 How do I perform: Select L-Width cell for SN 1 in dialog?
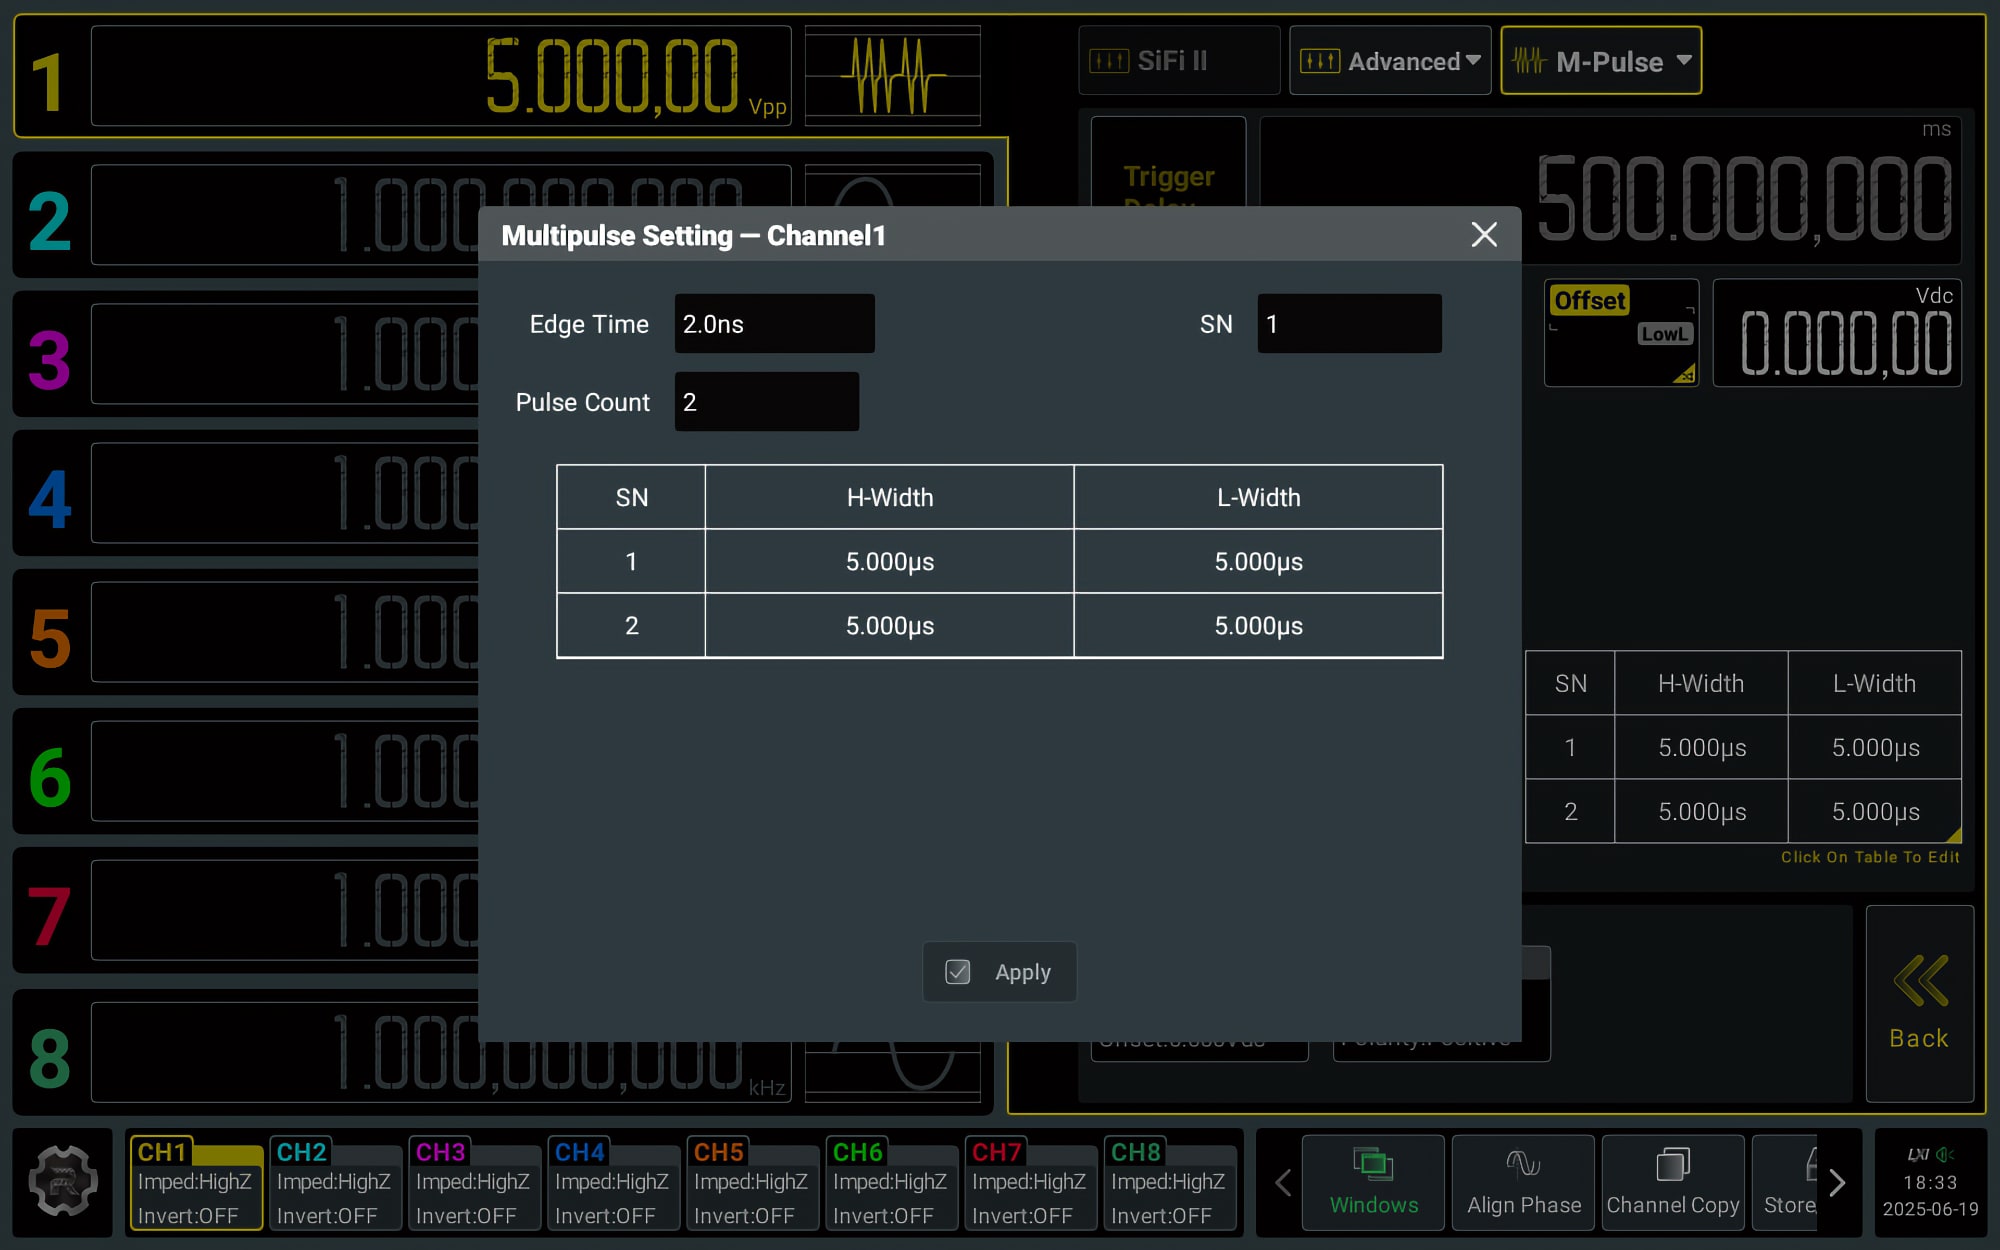coord(1258,562)
